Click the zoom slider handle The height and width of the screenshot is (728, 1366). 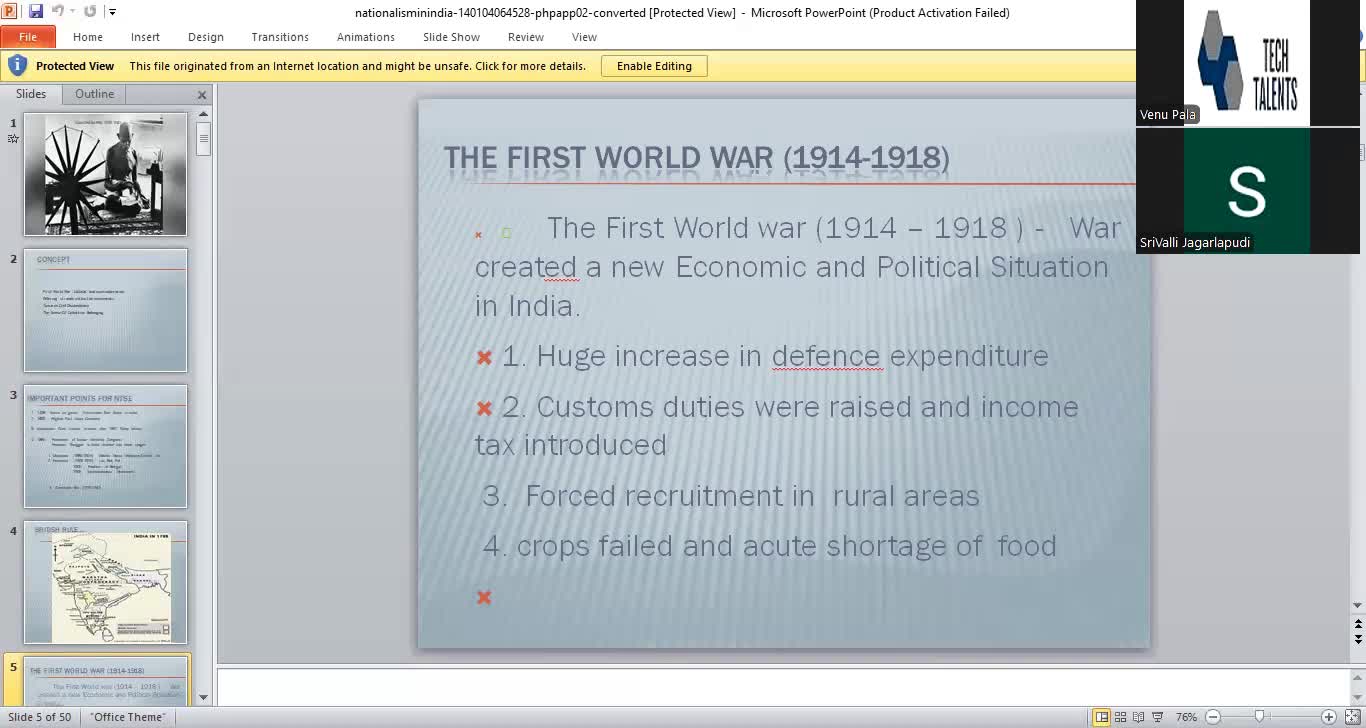(1259, 717)
